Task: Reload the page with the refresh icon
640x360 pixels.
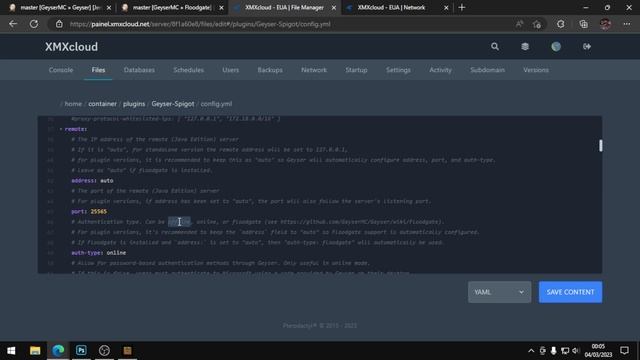Action: tap(34, 24)
